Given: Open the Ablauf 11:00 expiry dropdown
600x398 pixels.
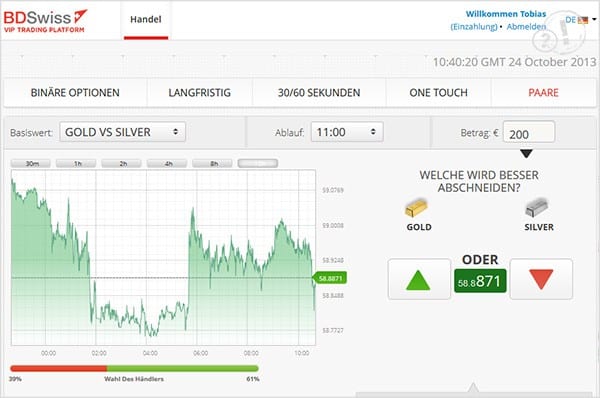Looking at the screenshot, I should (x=347, y=132).
